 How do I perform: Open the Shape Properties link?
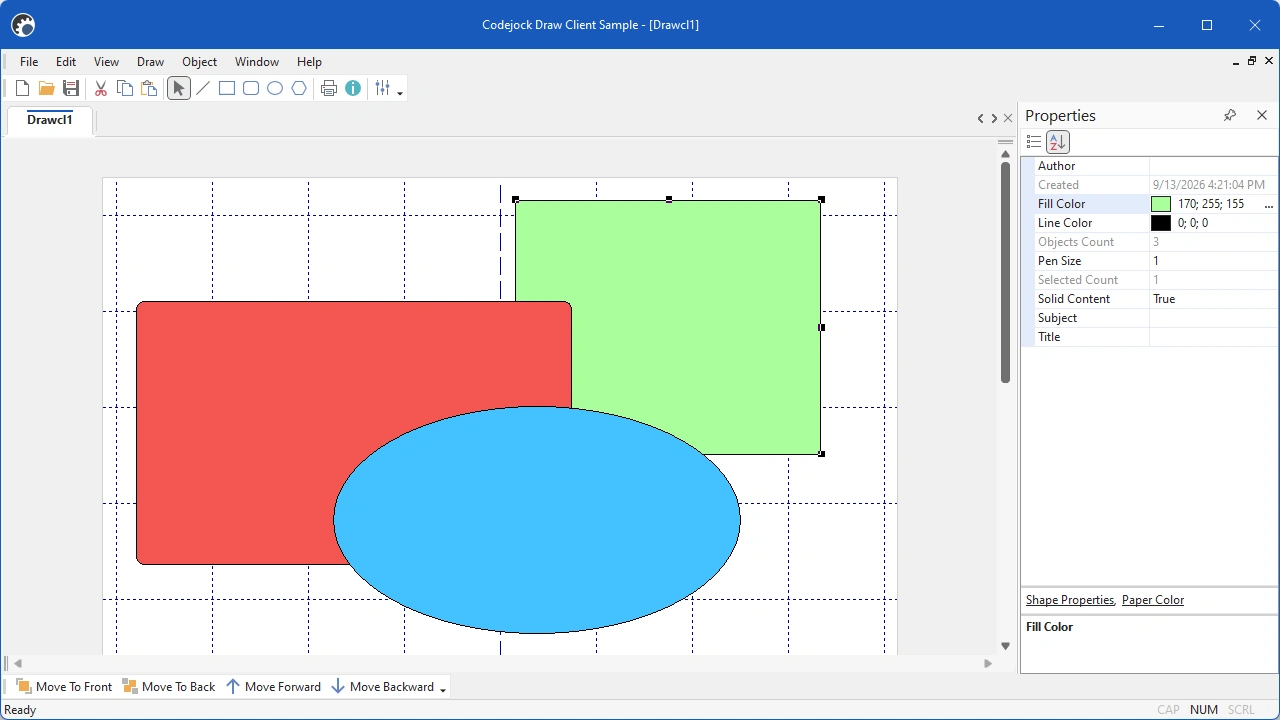[1070, 600]
